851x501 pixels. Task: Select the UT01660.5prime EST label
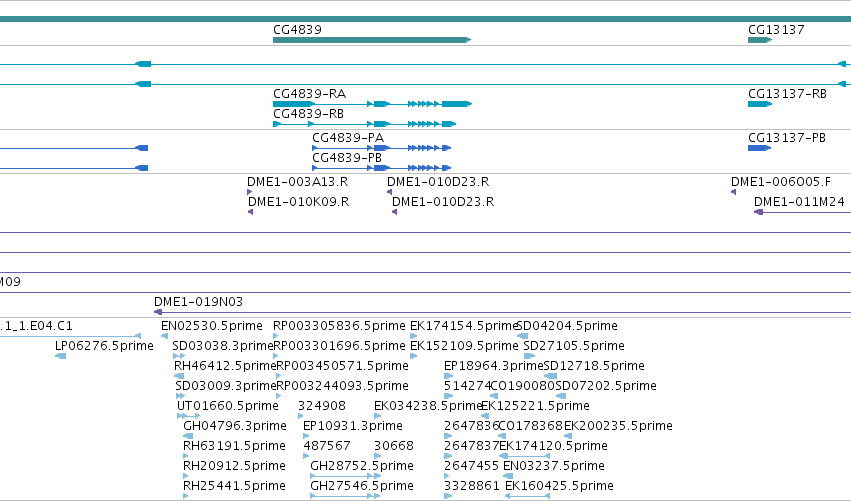(x=227, y=406)
